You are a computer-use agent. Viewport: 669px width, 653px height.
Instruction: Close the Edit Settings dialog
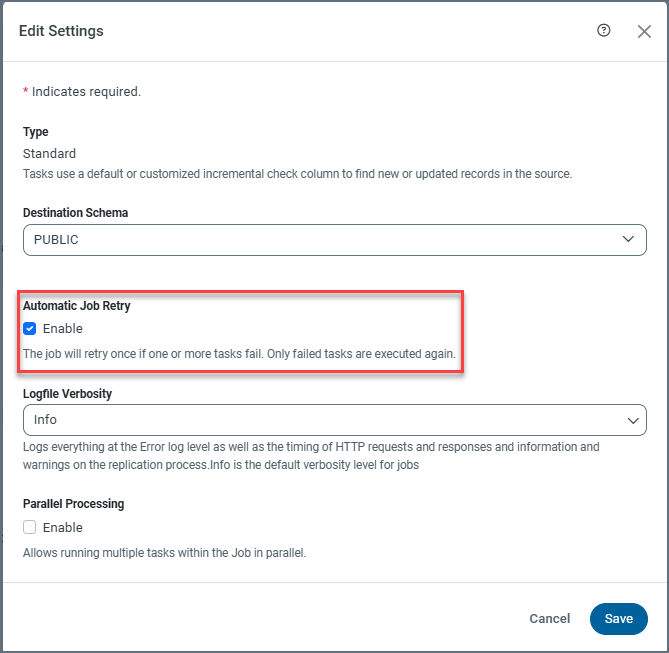coord(644,31)
